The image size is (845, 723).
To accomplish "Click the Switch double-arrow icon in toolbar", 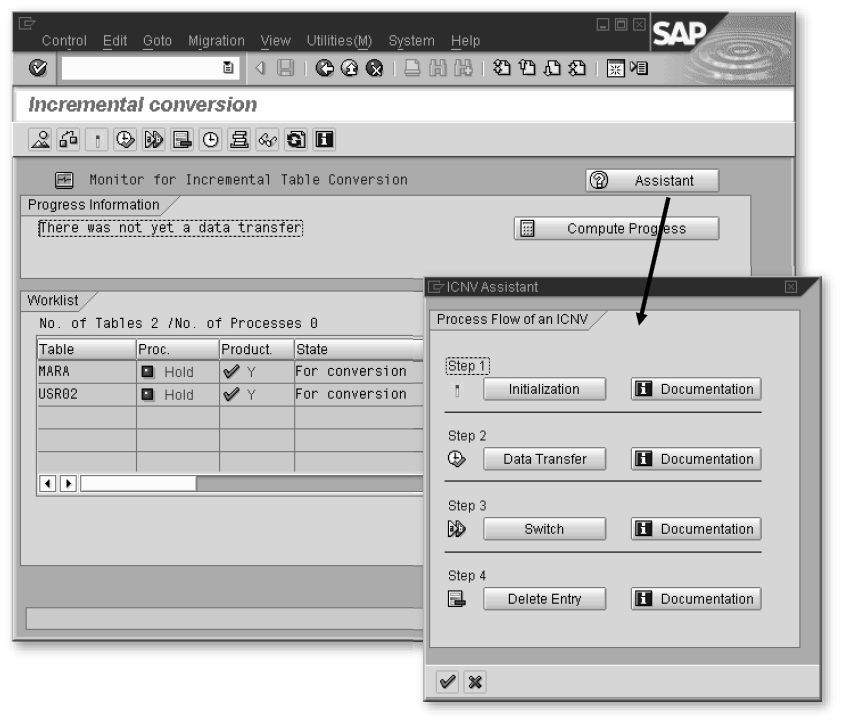I will point(154,140).
